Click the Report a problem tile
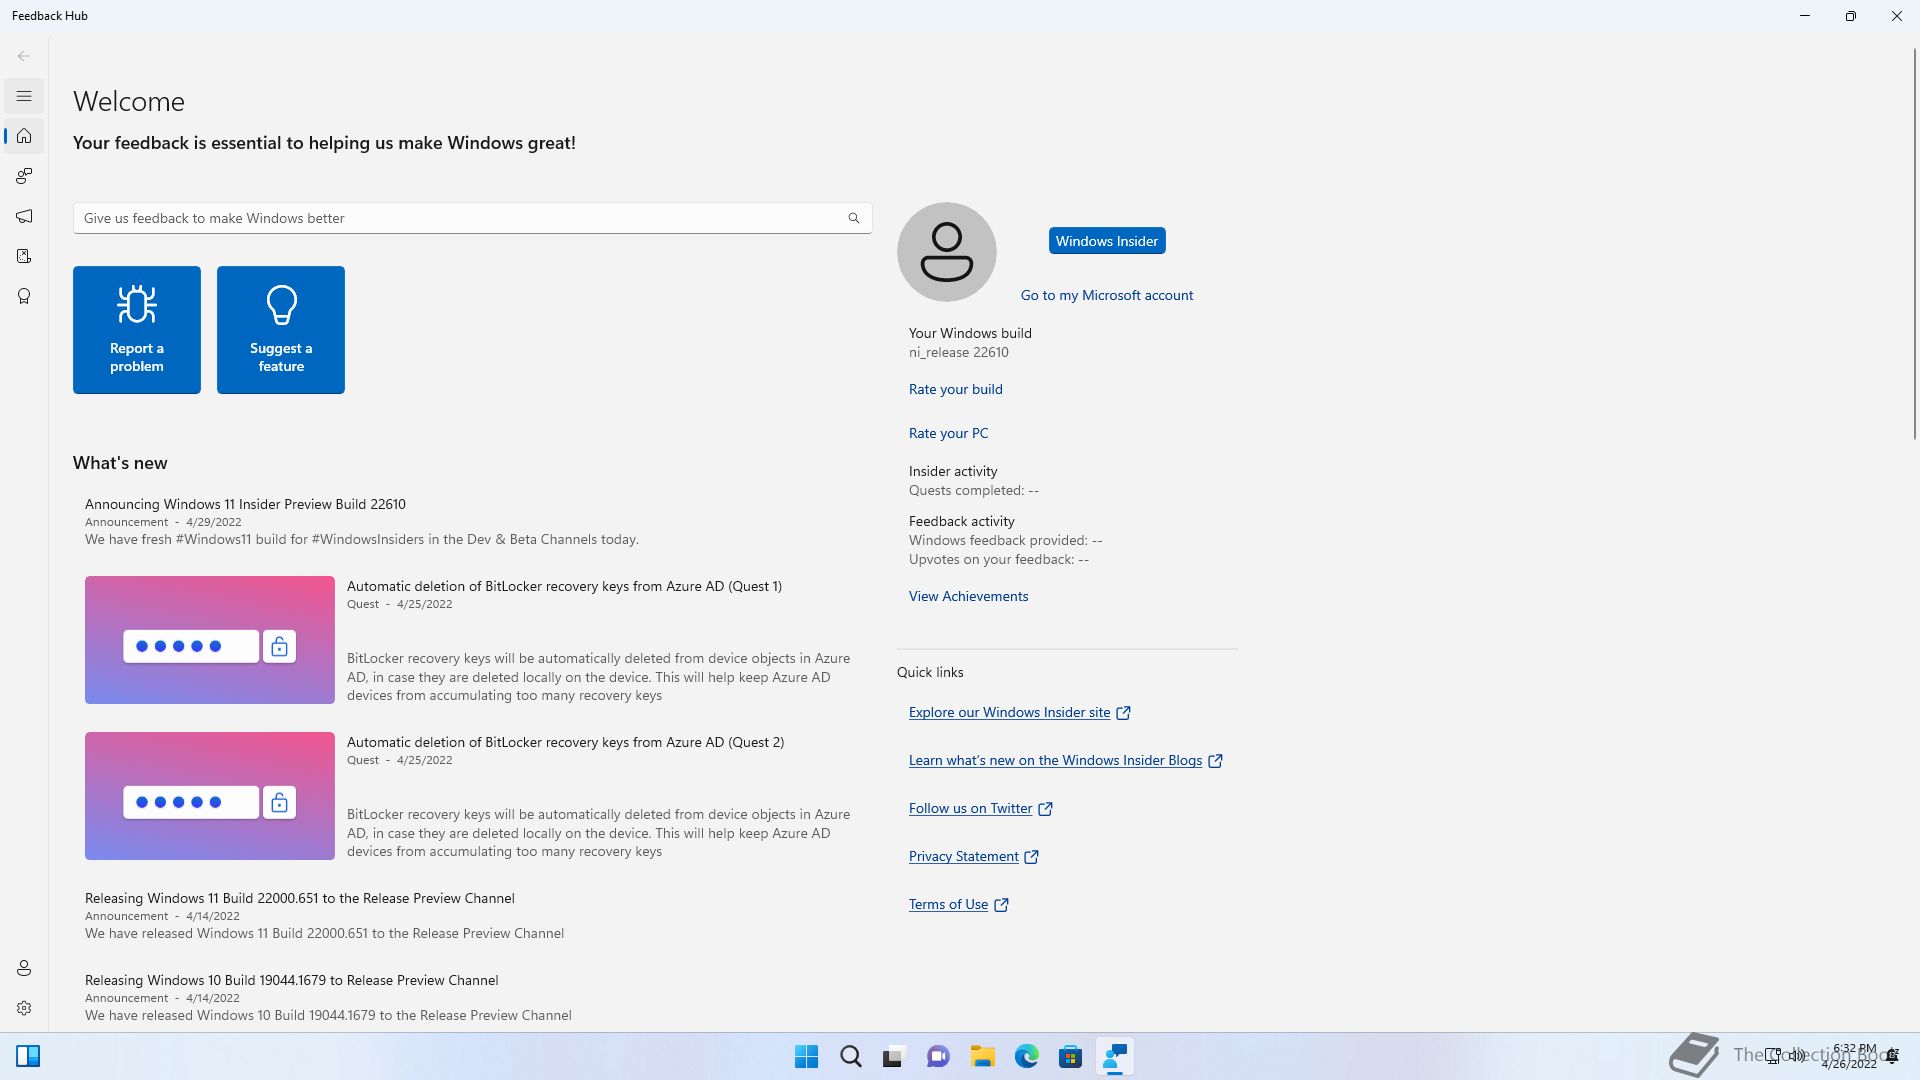 click(x=137, y=330)
